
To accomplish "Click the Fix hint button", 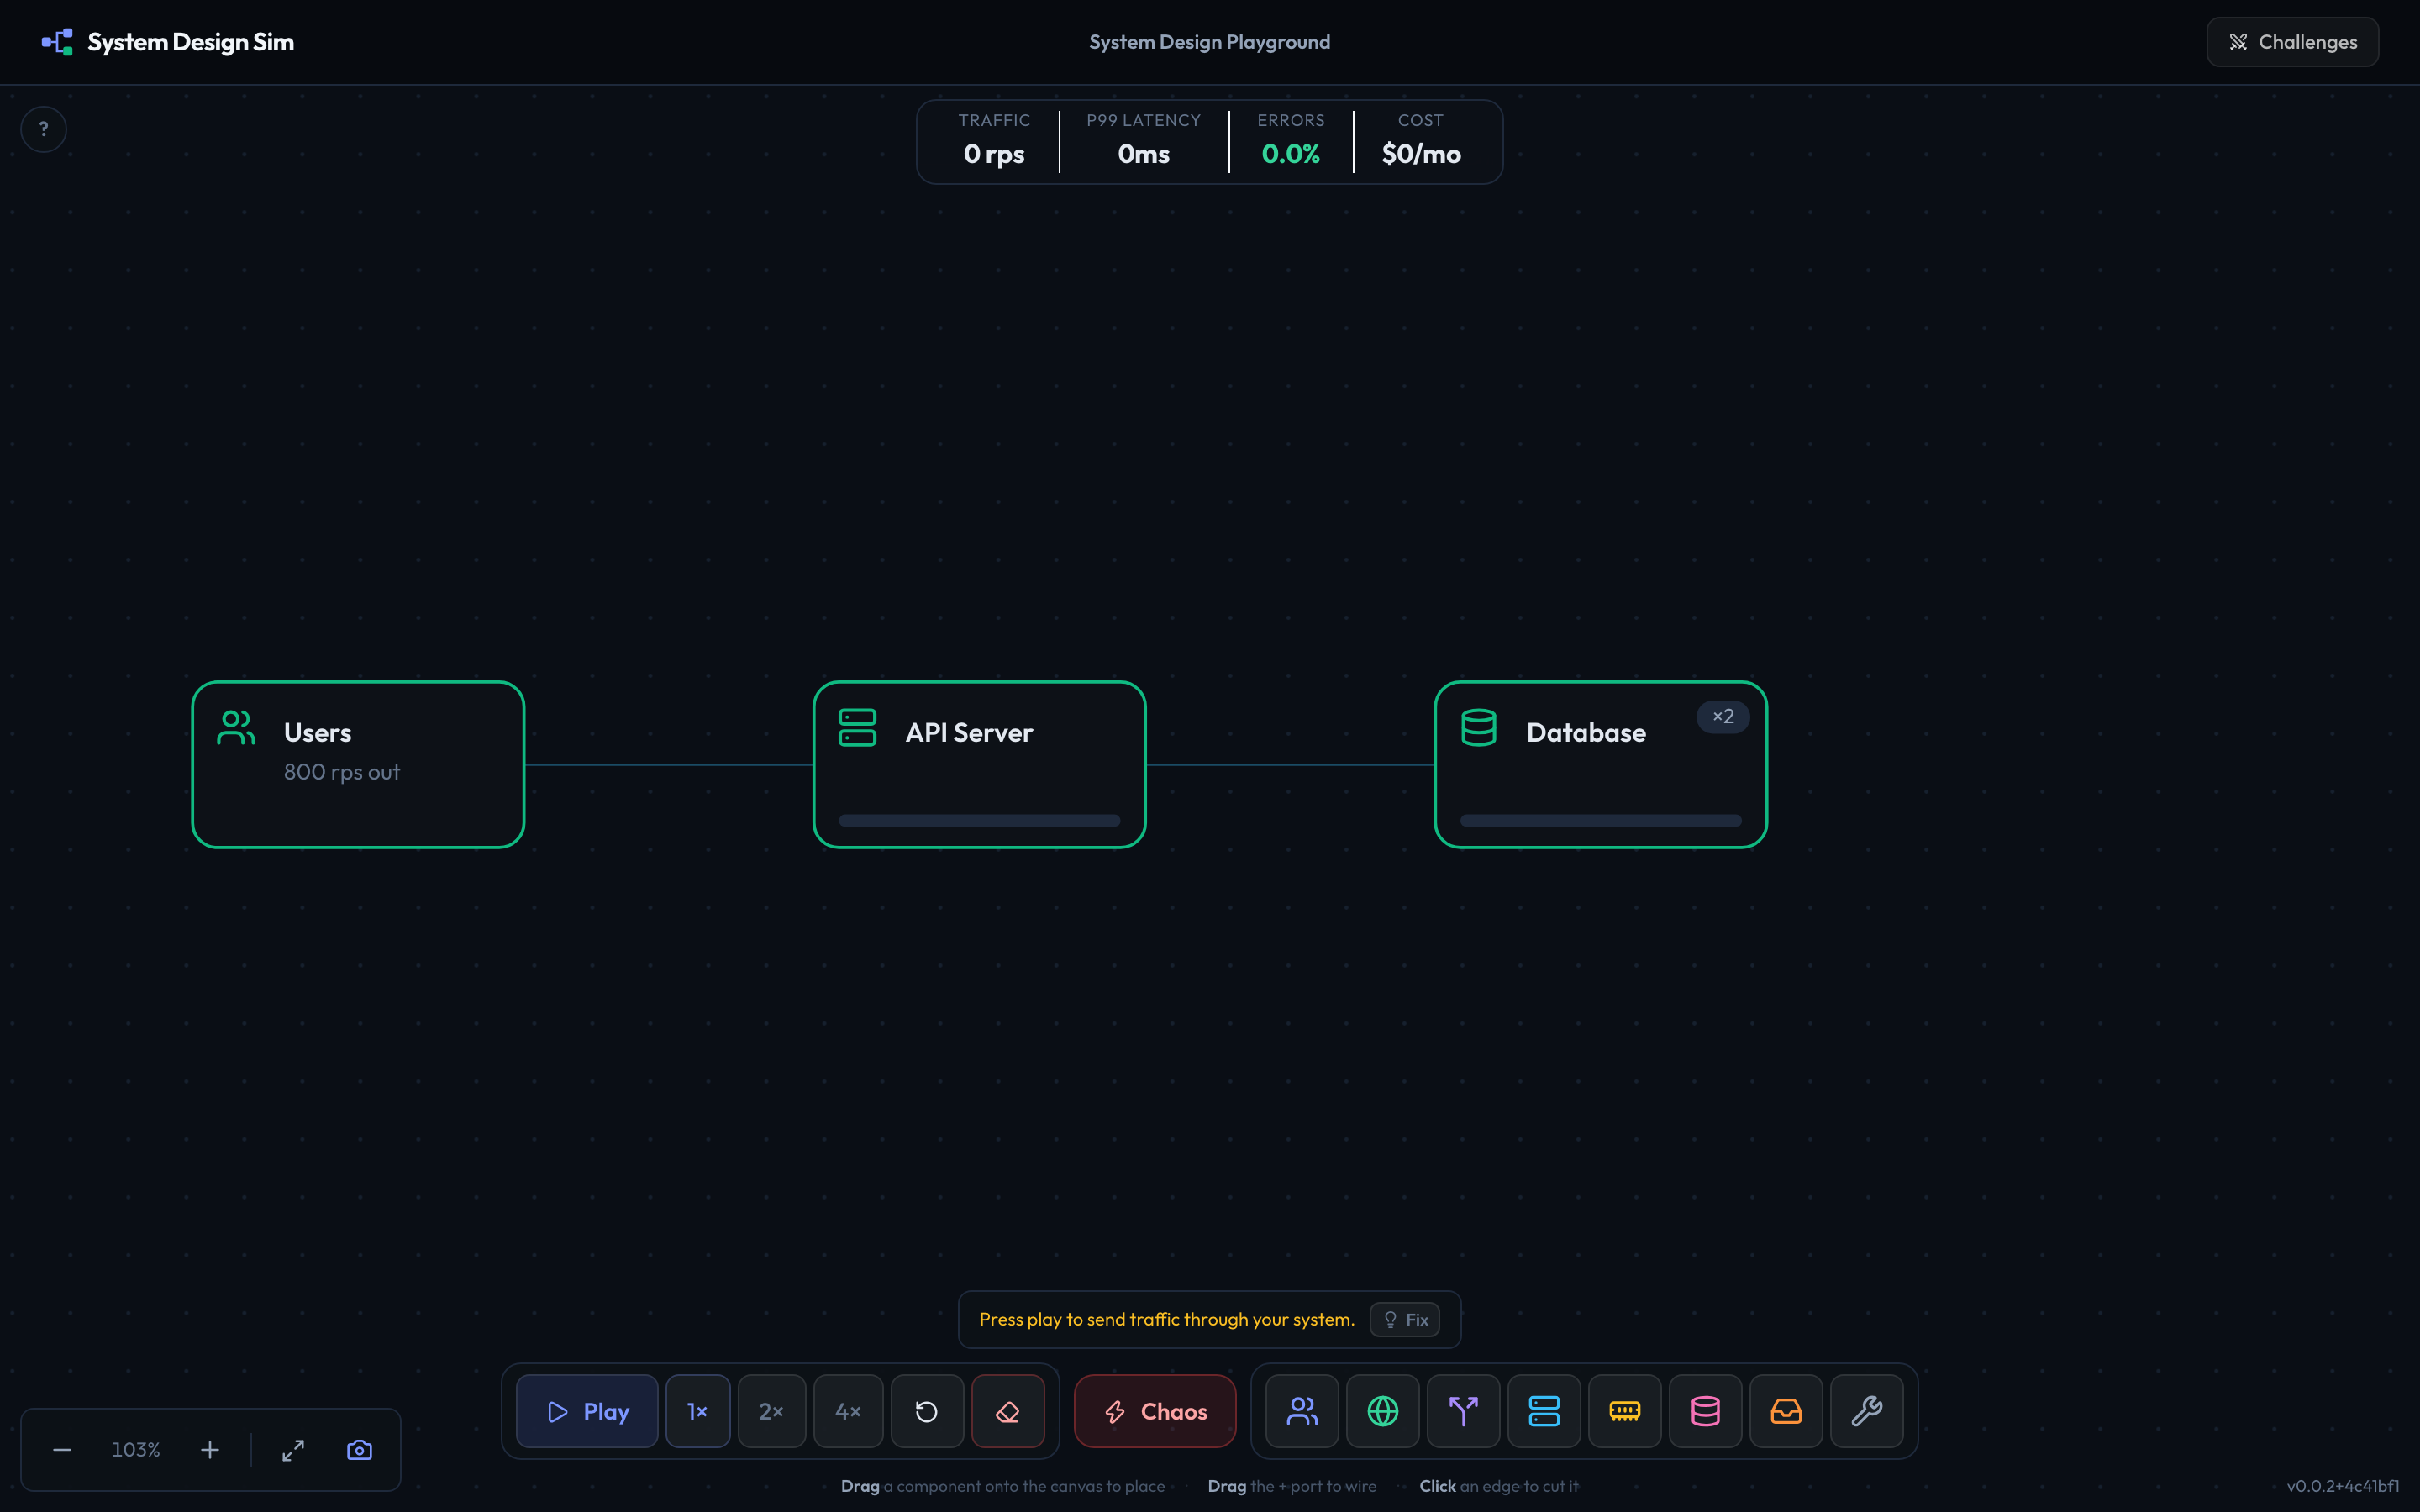I will (1405, 1320).
